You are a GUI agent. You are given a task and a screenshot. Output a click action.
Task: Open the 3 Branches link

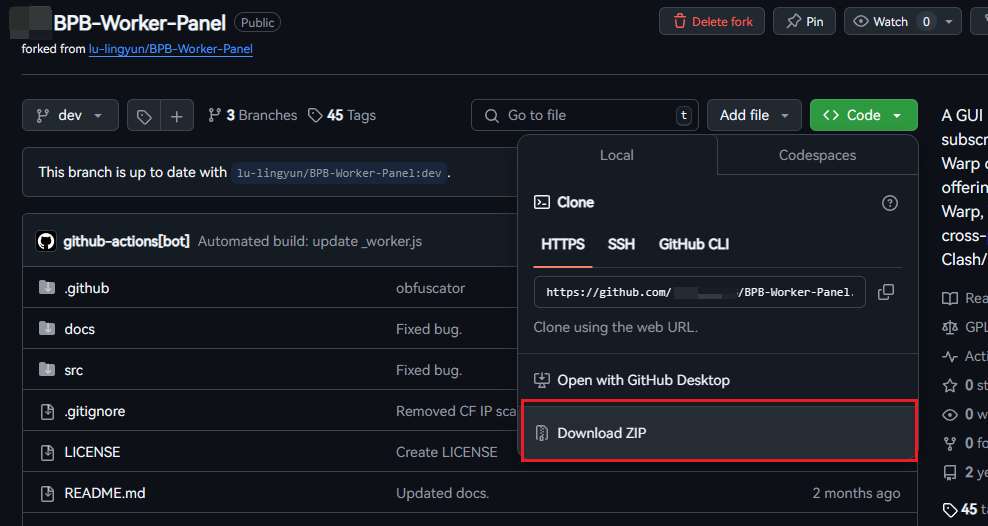tap(253, 115)
